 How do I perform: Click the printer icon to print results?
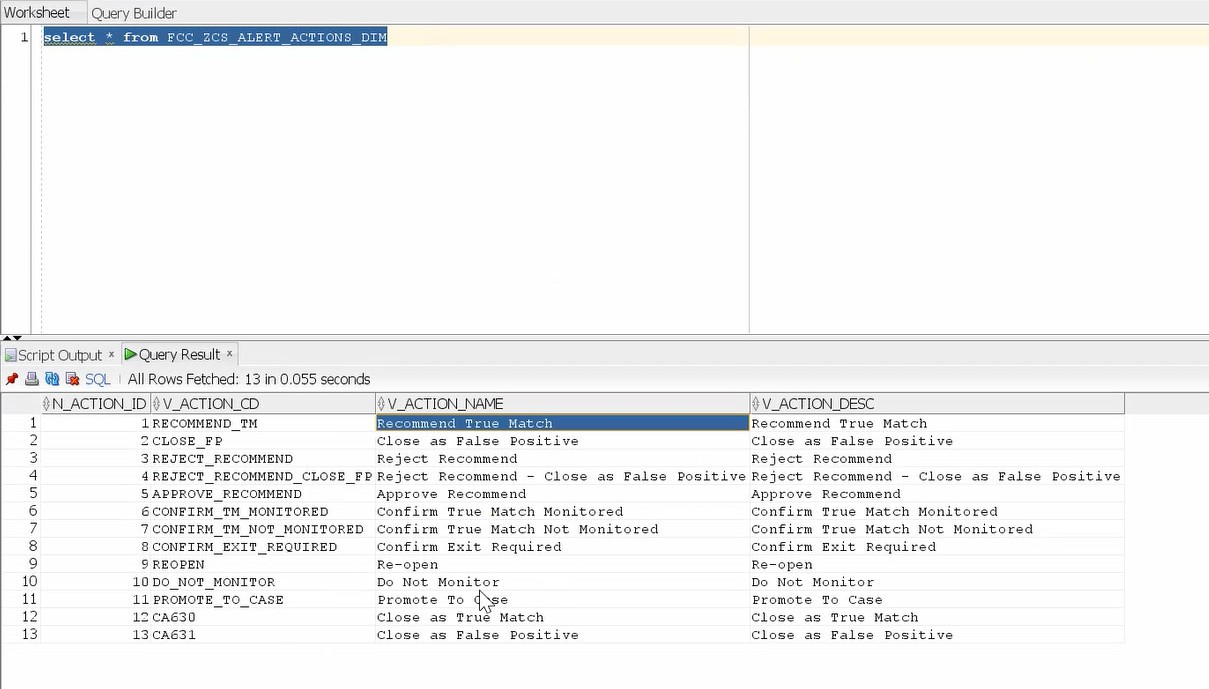tap(30, 379)
